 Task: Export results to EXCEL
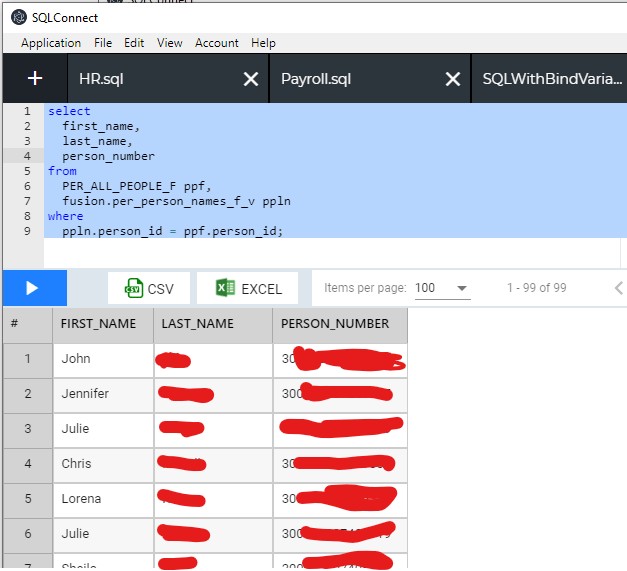(248, 288)
